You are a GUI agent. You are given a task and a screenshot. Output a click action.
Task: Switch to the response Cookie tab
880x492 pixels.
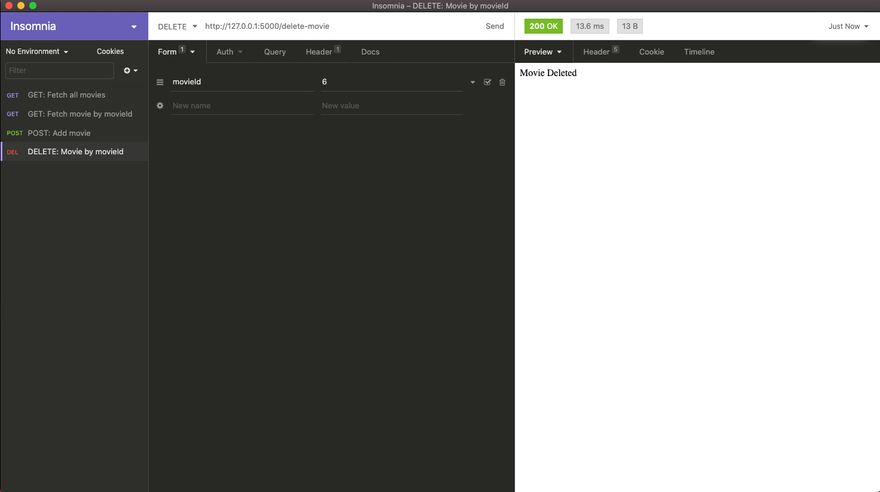(651, 52)
